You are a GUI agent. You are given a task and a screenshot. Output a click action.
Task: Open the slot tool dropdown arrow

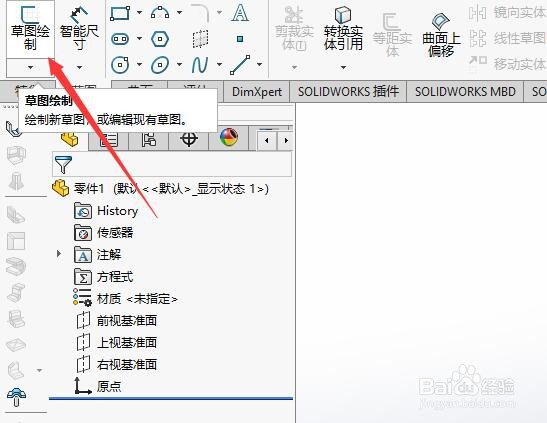pyautogui.click(x=139, y=38)
